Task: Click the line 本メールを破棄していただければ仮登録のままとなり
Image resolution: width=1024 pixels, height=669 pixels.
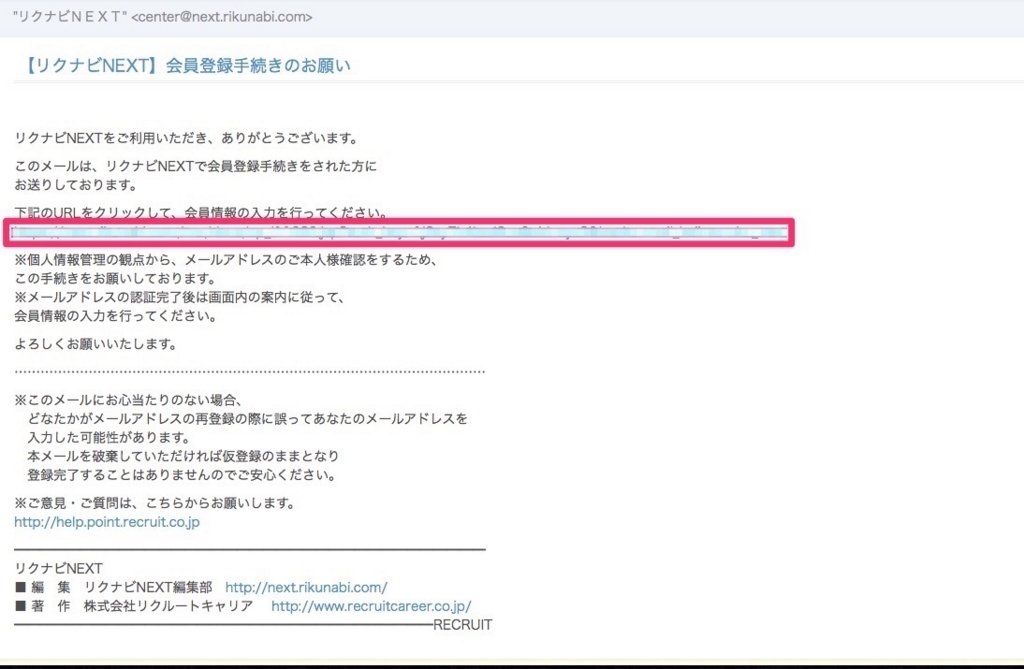Action: click(x=183, y=456)
